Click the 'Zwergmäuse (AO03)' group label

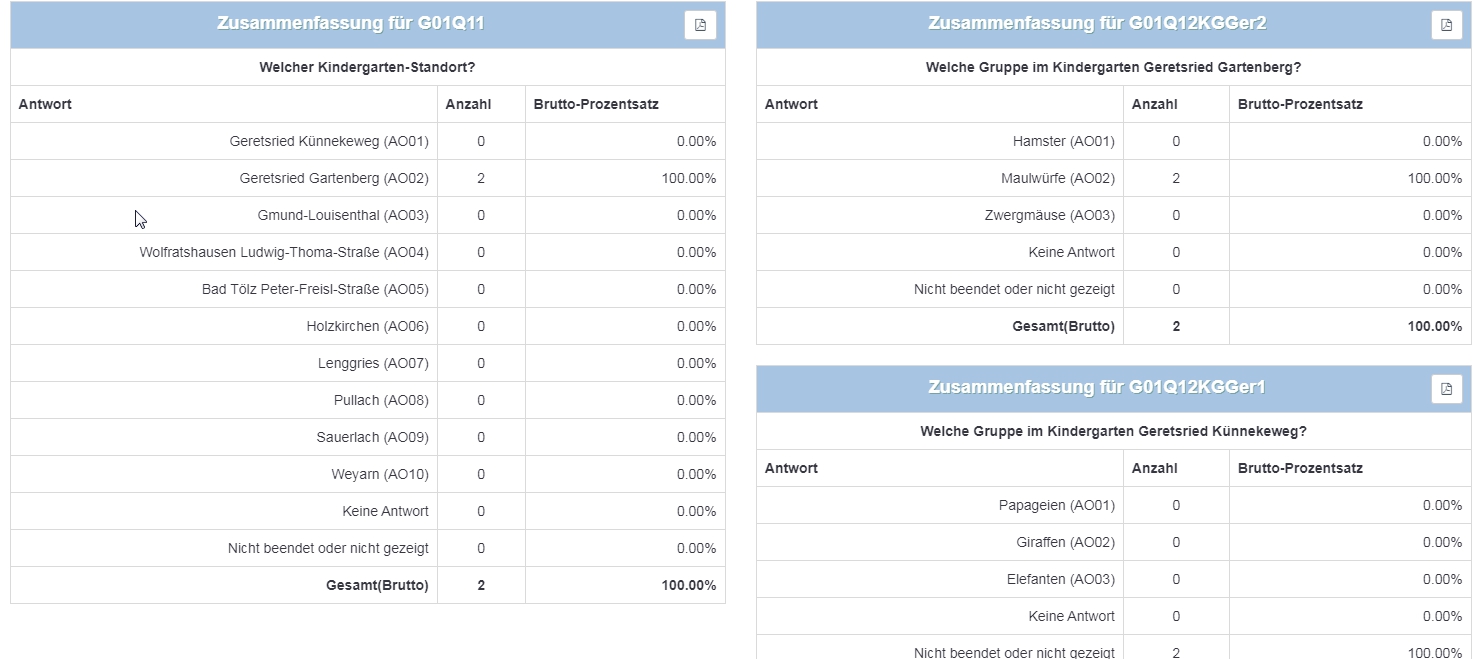1050,216
